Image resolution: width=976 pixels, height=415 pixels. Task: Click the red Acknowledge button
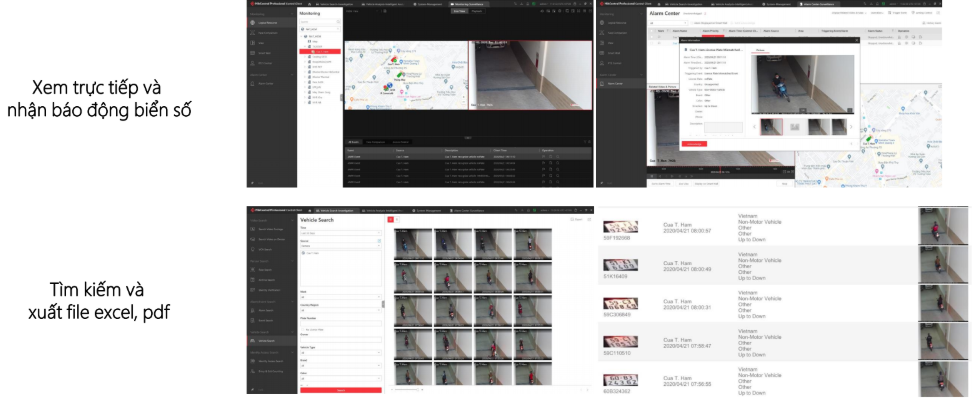695,144
